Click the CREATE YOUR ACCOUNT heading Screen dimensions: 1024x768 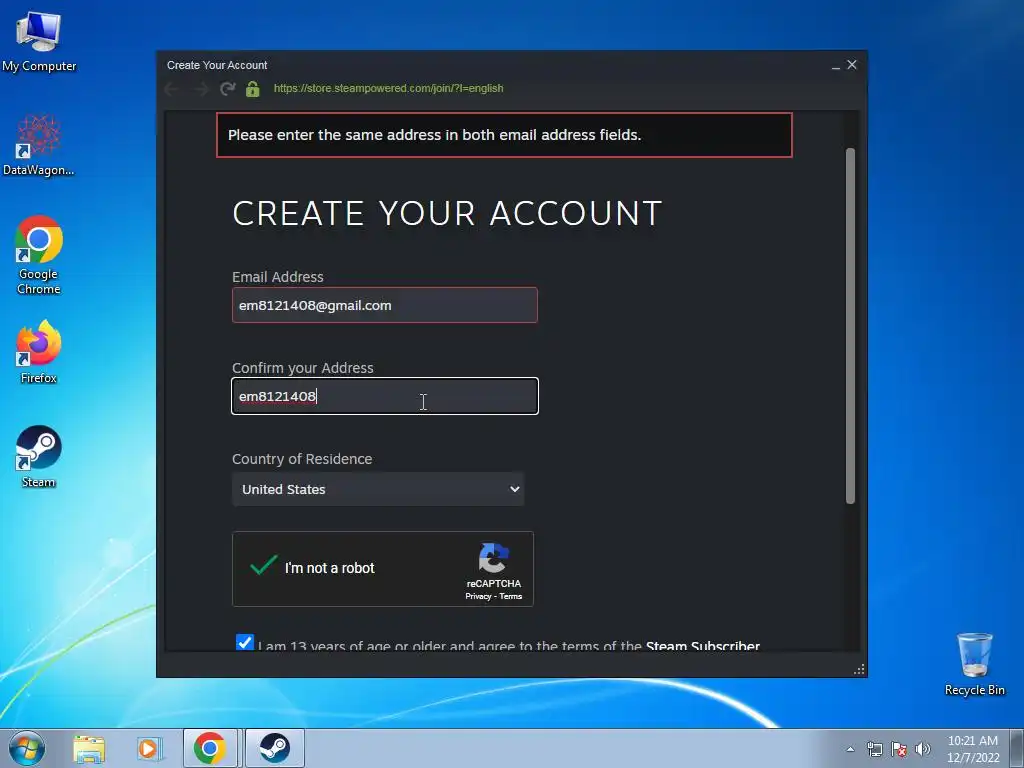tap(447, 214)
